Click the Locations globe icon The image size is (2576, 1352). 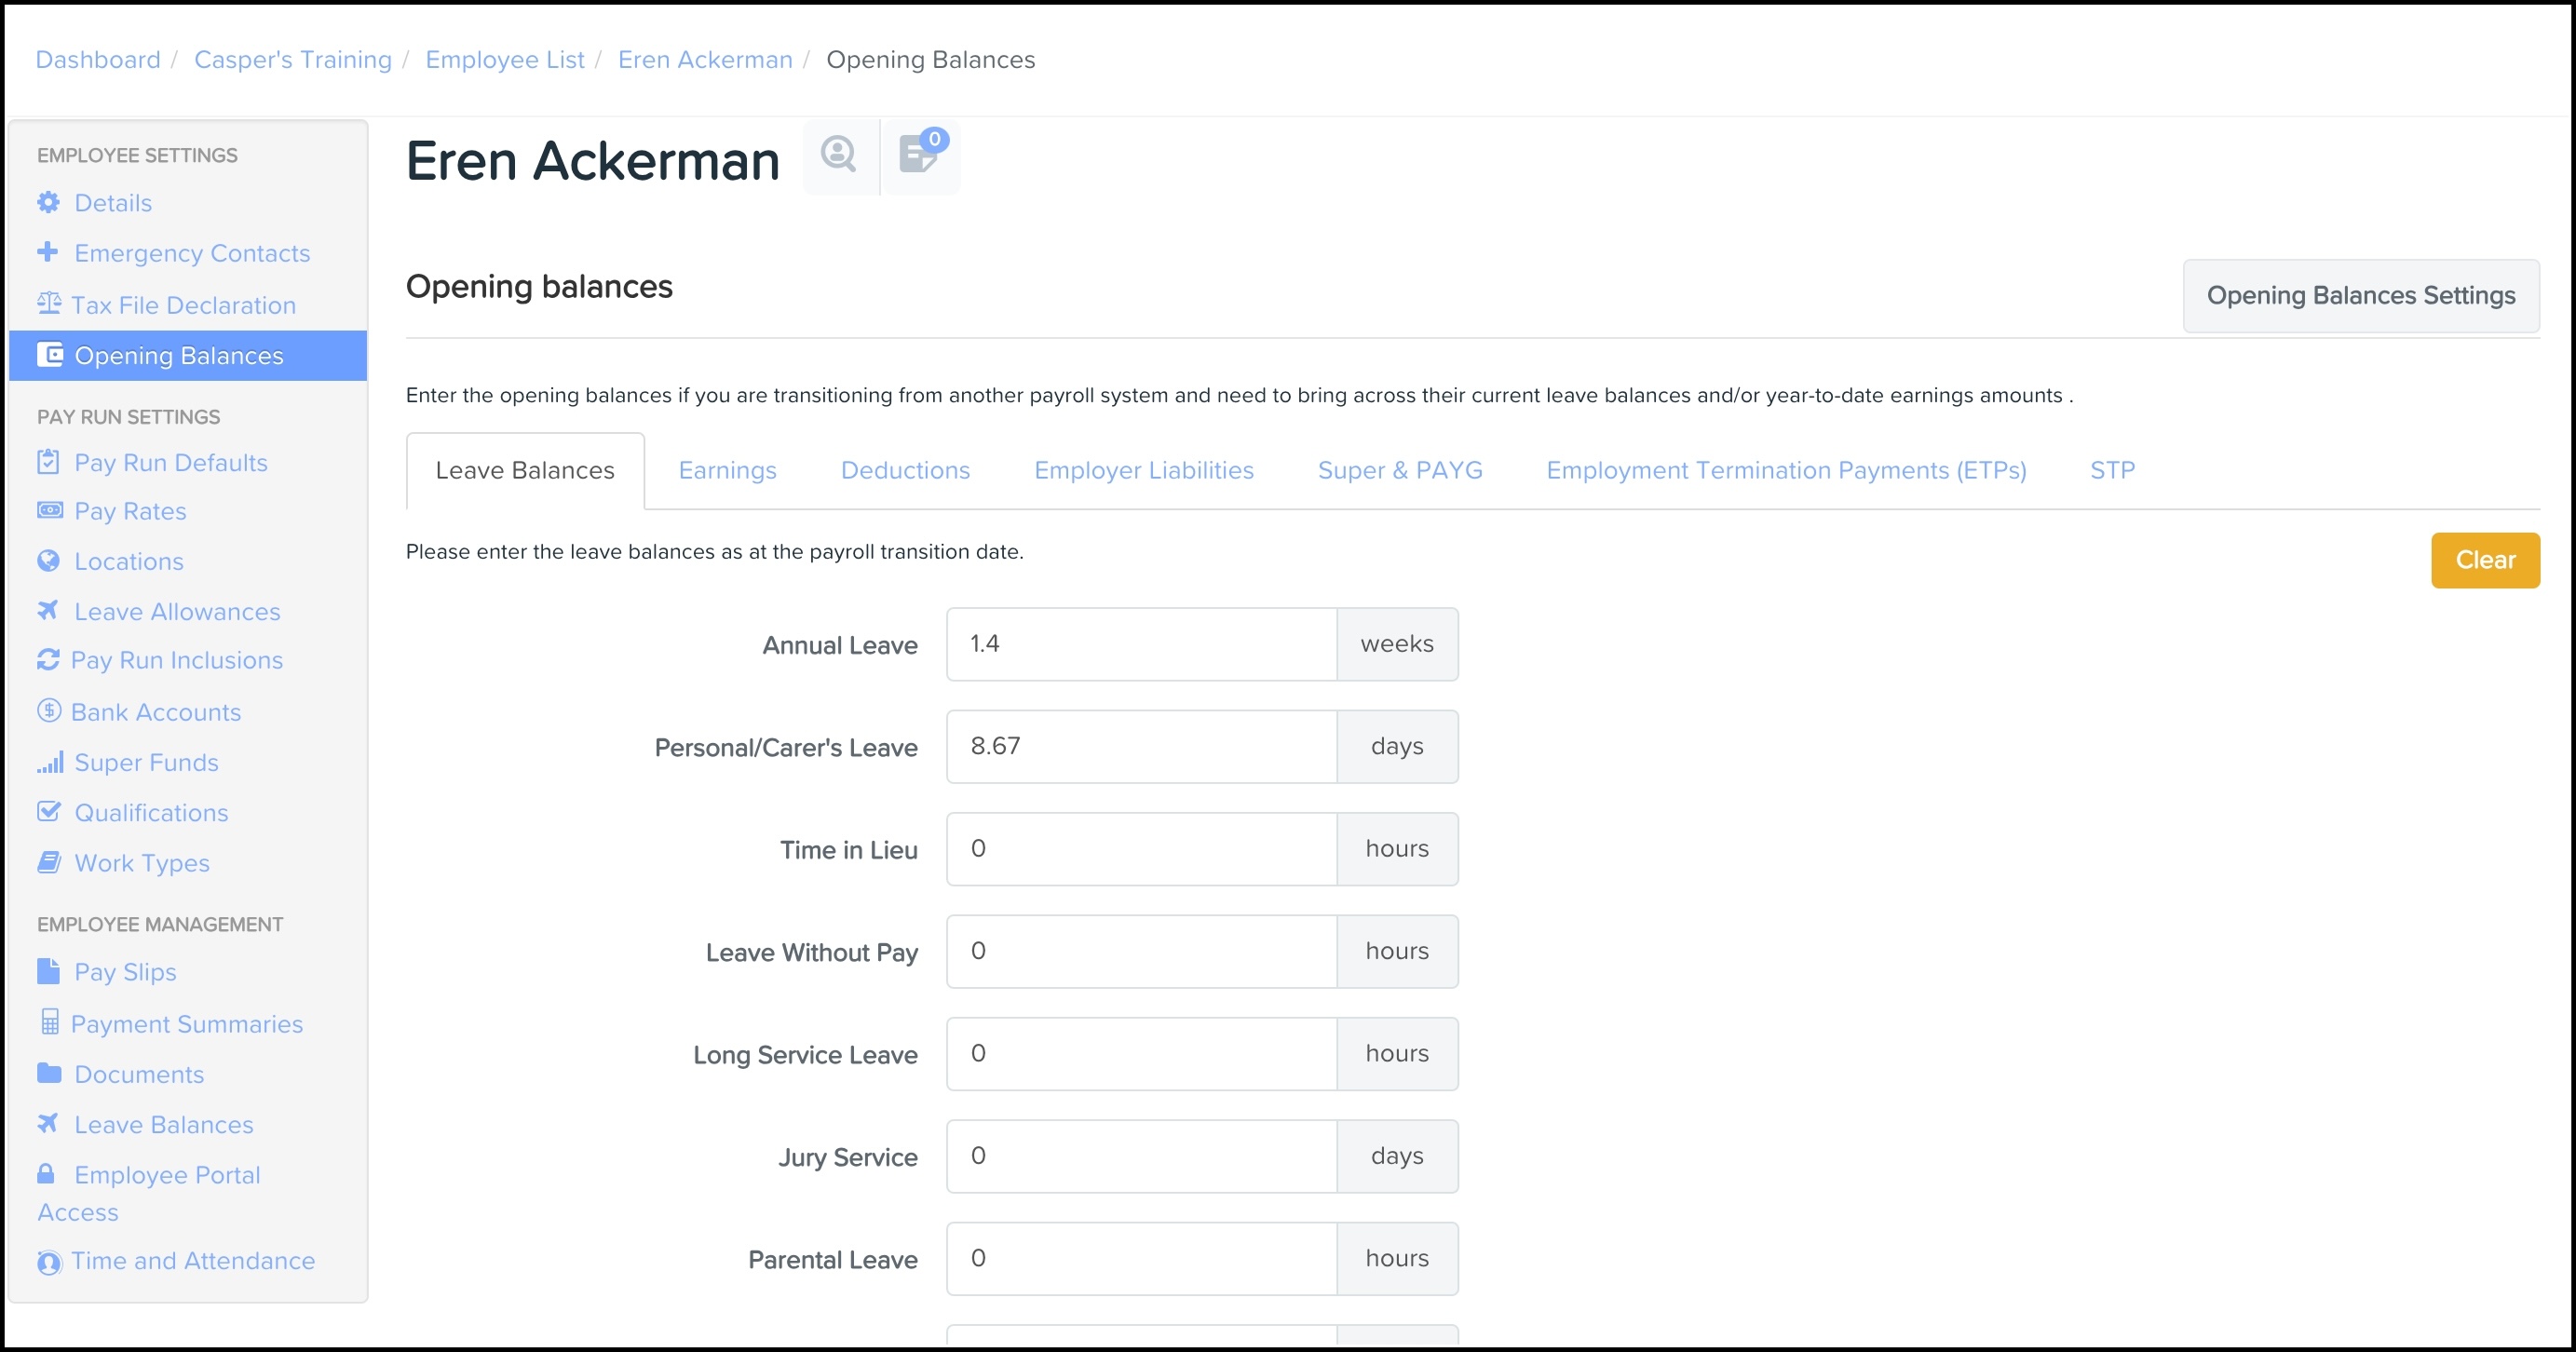coord(48,561)
